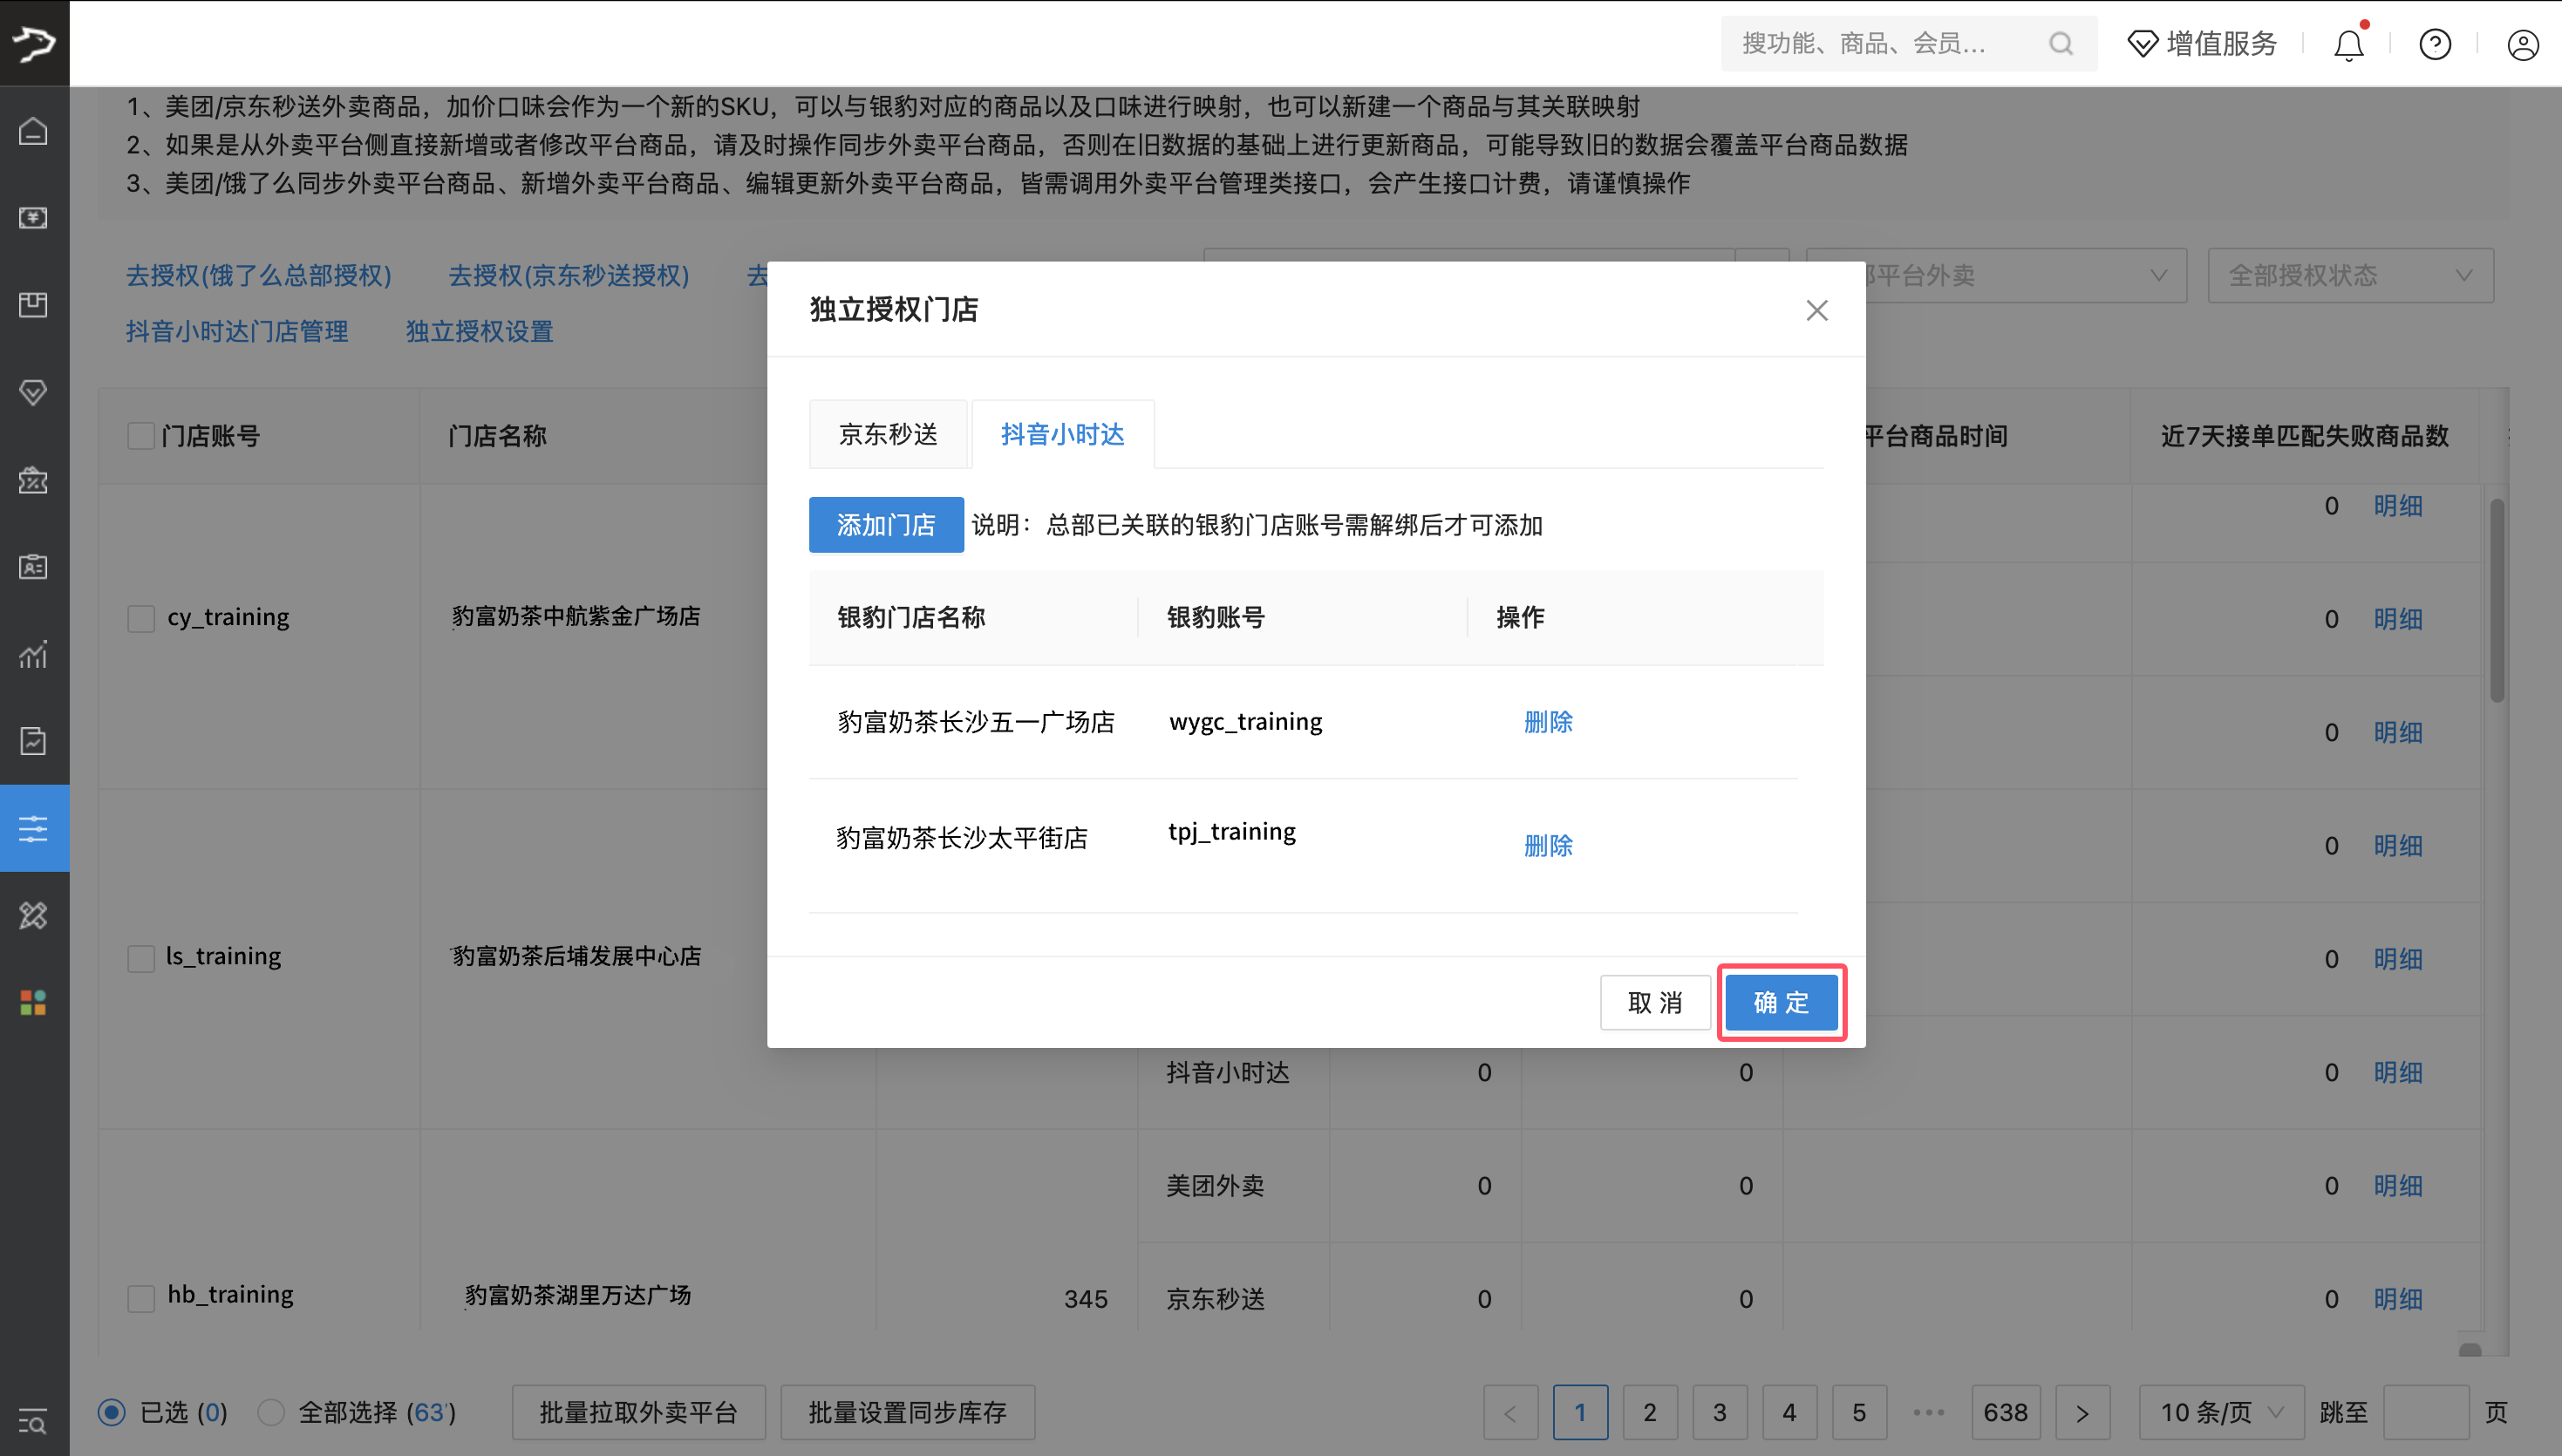
Task: Close the 独立授权门店 dialog with X
Action: 1817,310
